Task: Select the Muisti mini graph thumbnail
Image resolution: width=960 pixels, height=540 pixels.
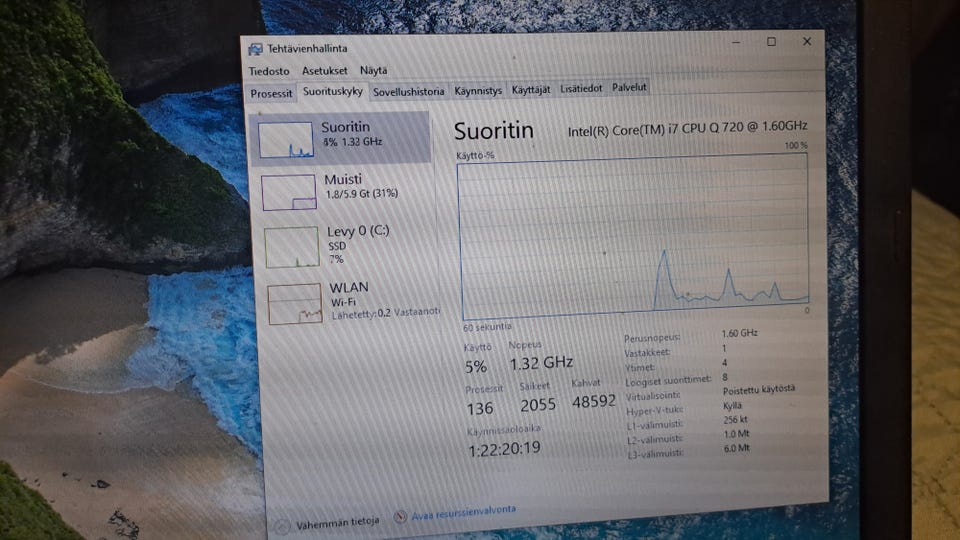Action: [x=289, y=192]
